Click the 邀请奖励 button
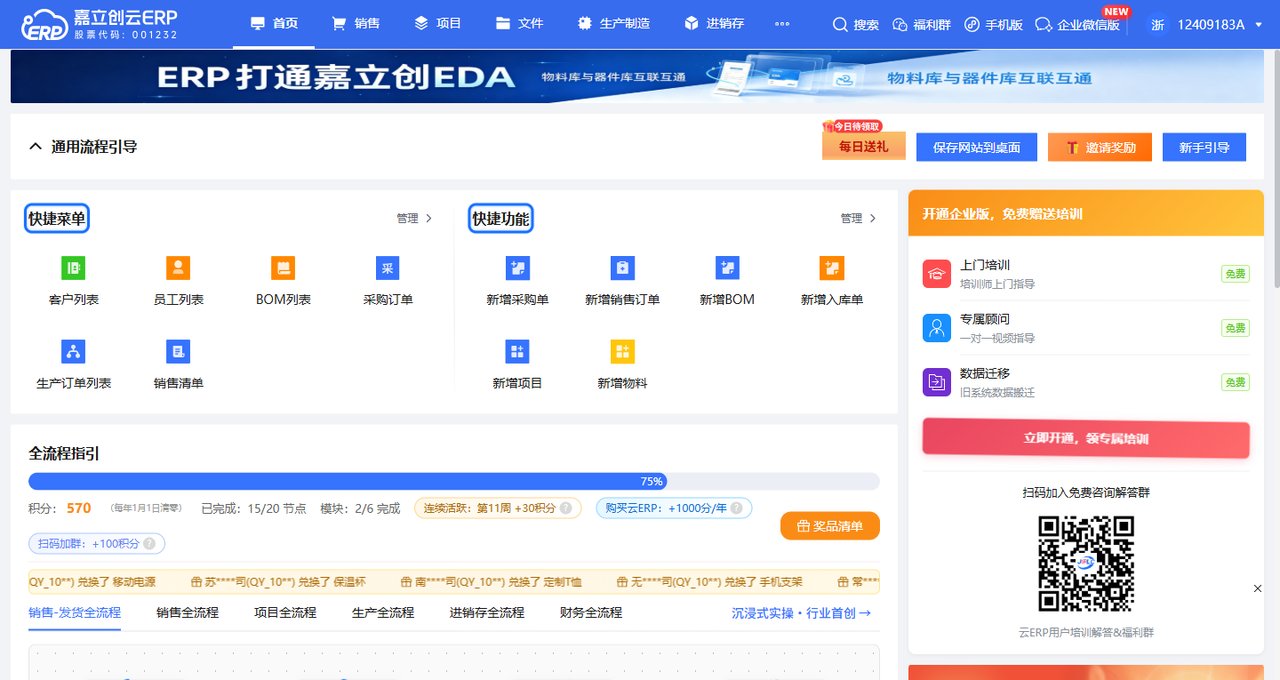 coord(1099,147)
